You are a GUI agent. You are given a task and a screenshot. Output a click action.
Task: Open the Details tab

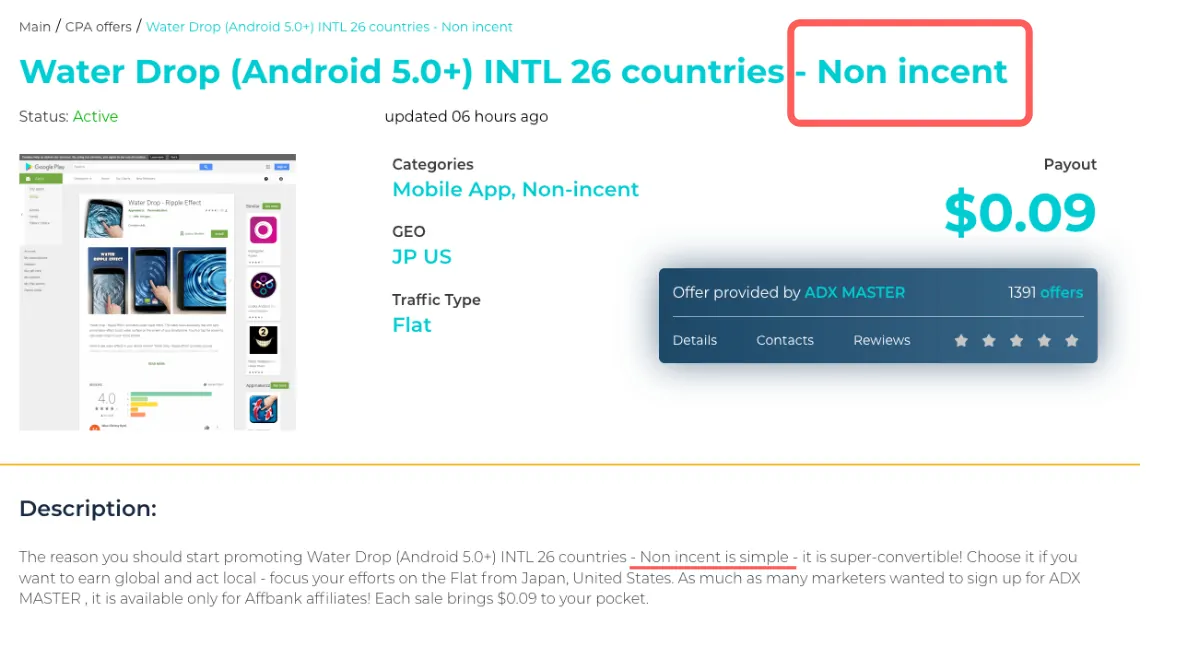click(694, 340)
